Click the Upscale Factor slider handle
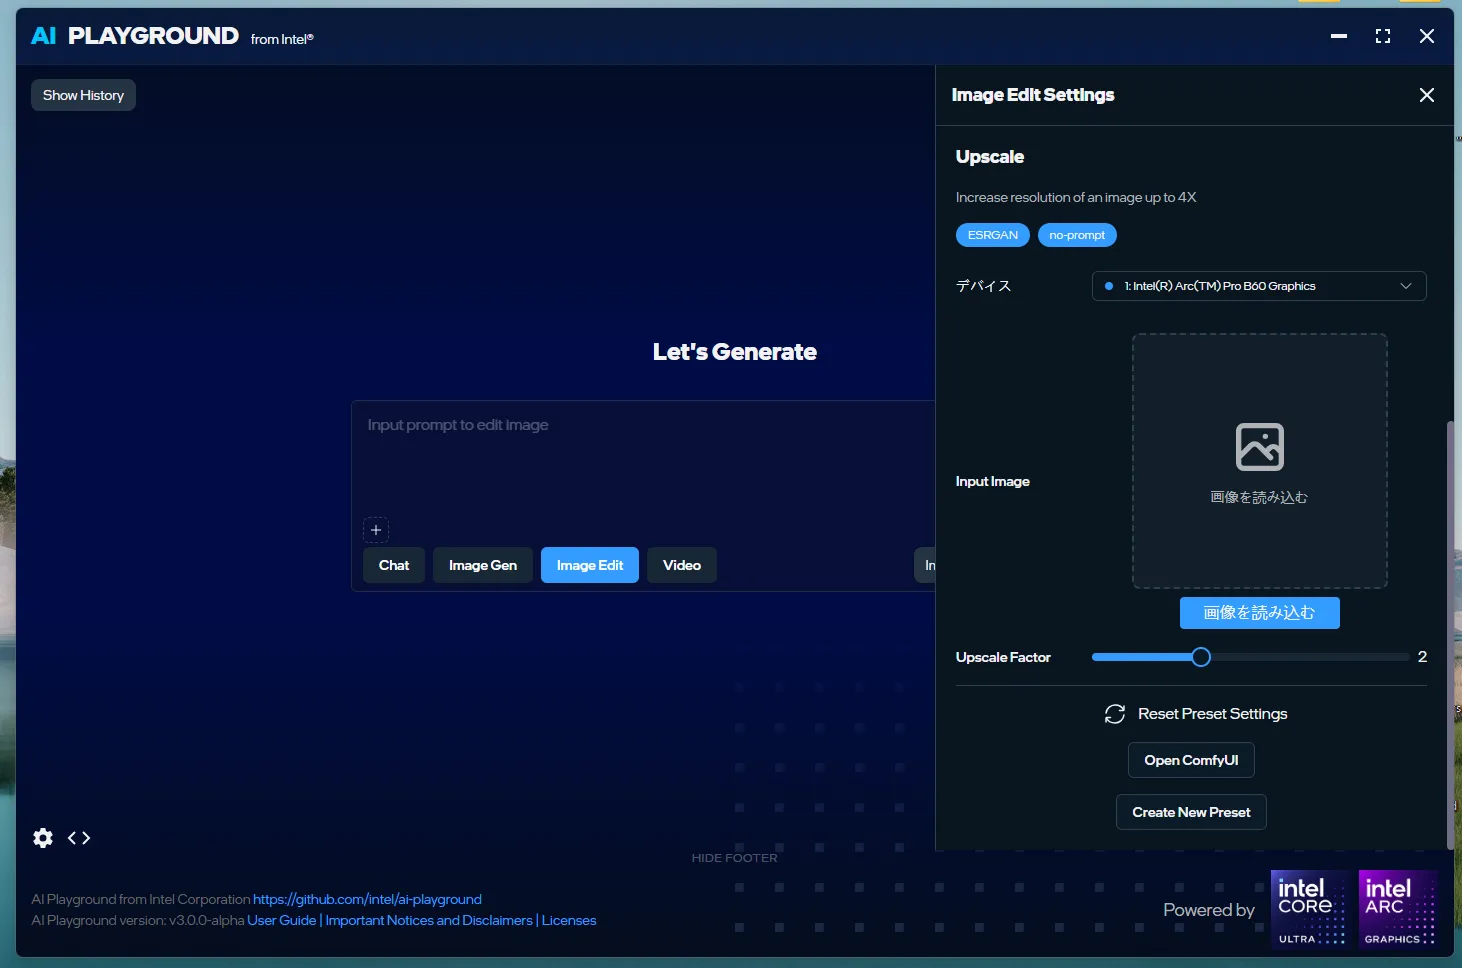This screenshot has width=1462, height=968. tap(1201, 657)
